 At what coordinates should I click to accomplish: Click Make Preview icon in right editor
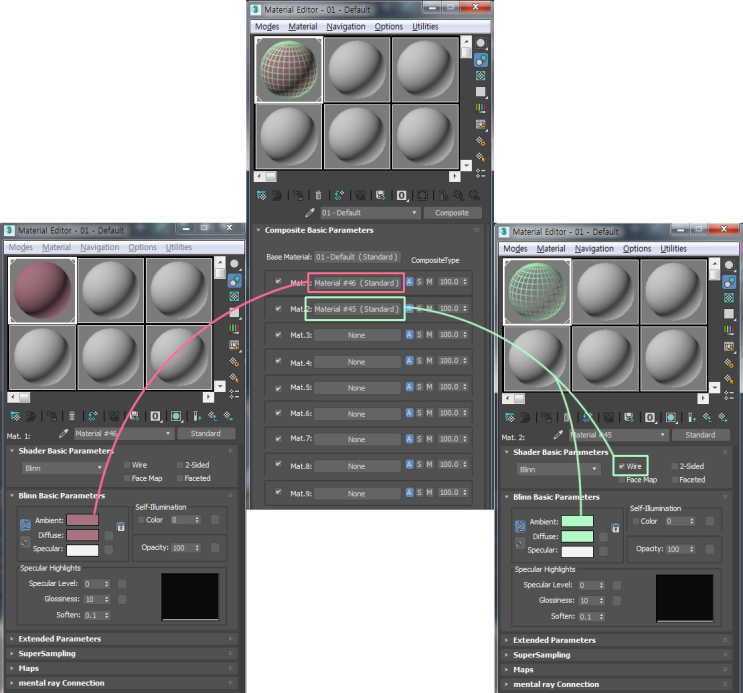click(x=729, y=347)
